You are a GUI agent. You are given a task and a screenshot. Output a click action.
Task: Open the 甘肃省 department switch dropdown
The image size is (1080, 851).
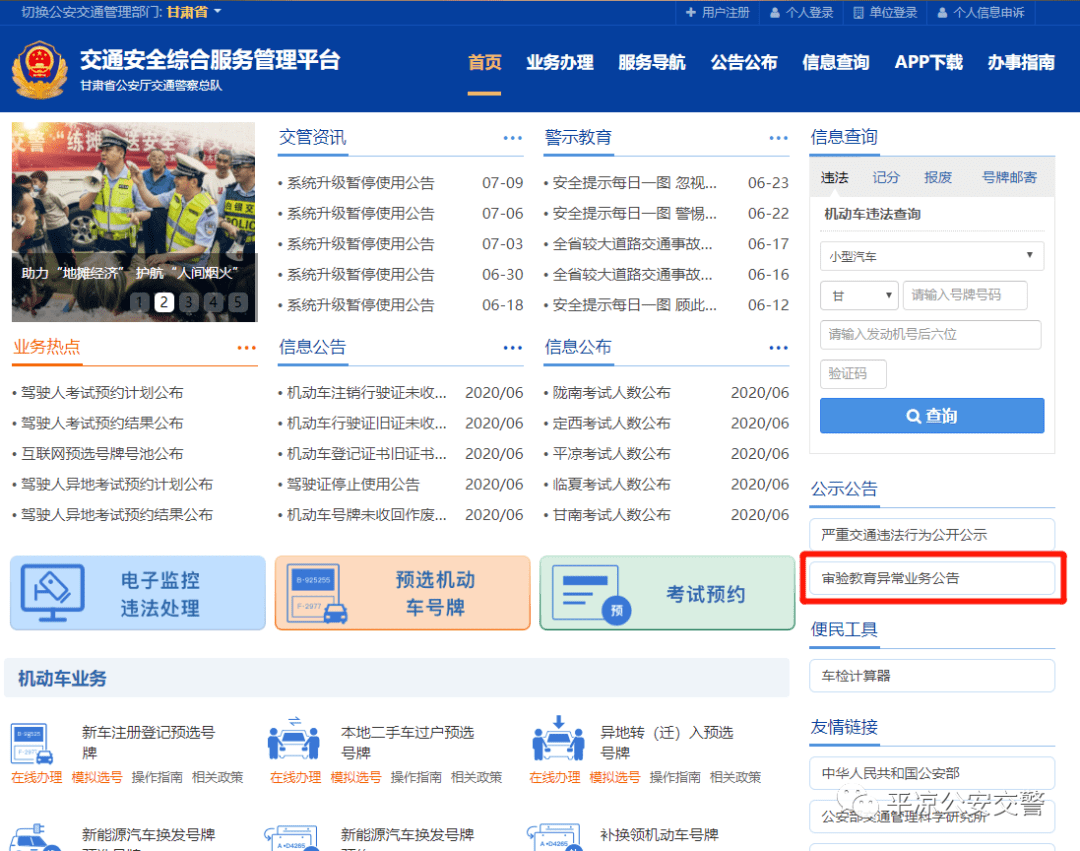(x=194, y=12)
